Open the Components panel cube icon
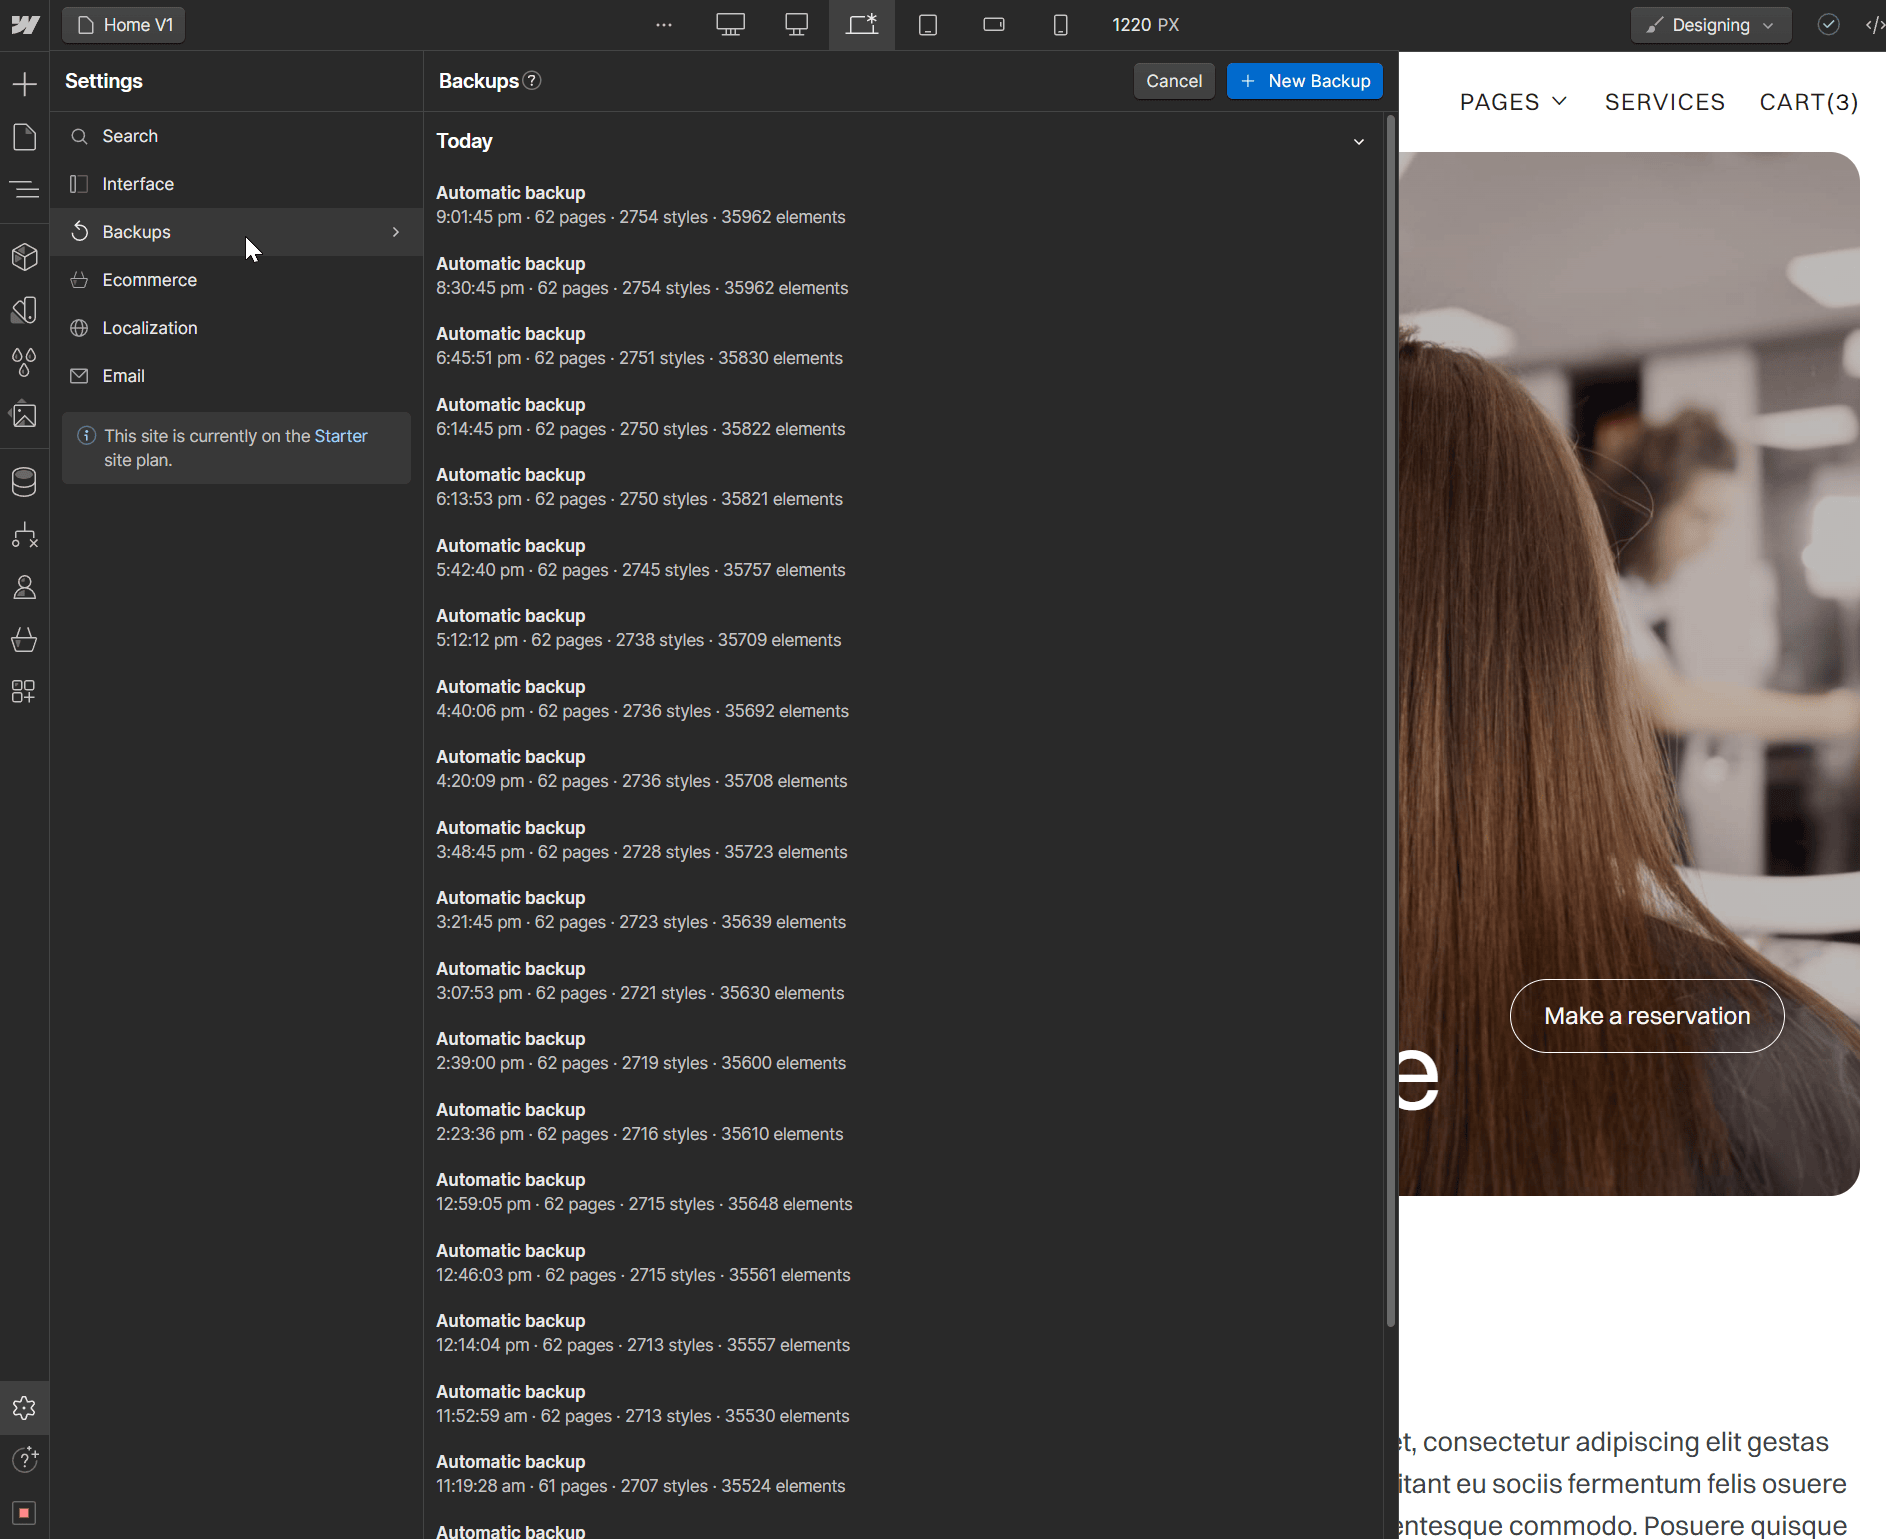1886x1539 pixels. coord(25,257)
